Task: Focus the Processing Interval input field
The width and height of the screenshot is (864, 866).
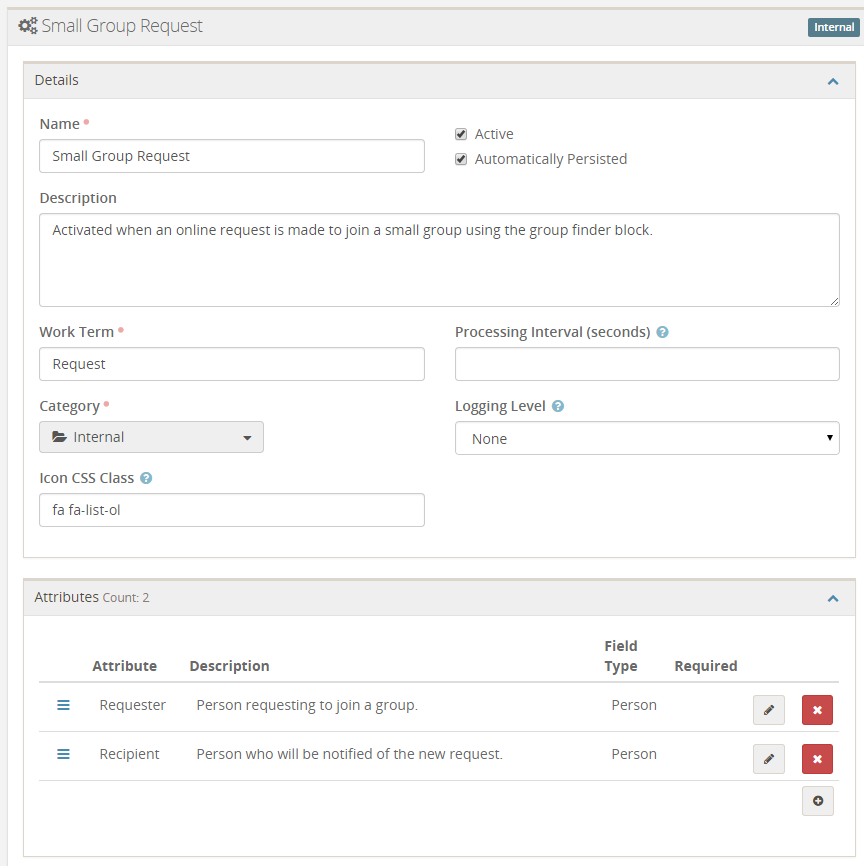Action: pyautogui.click(x=646, y=364)
